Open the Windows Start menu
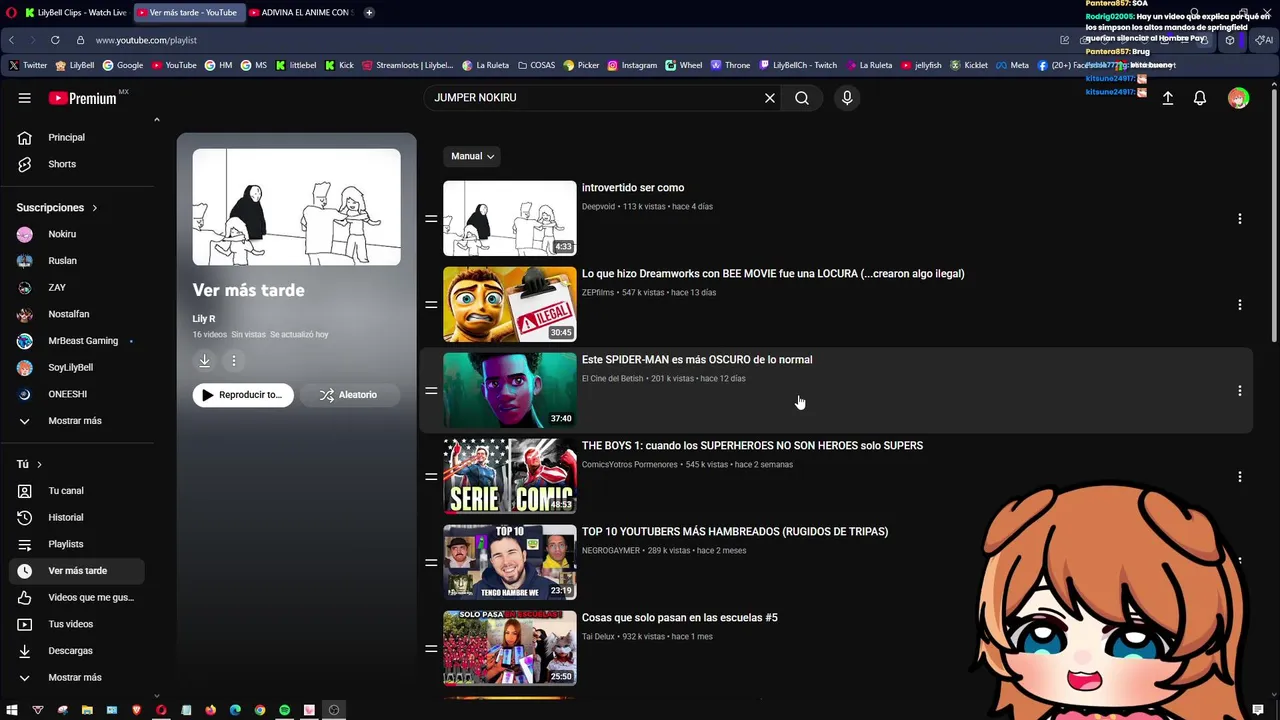 [13, 710]
